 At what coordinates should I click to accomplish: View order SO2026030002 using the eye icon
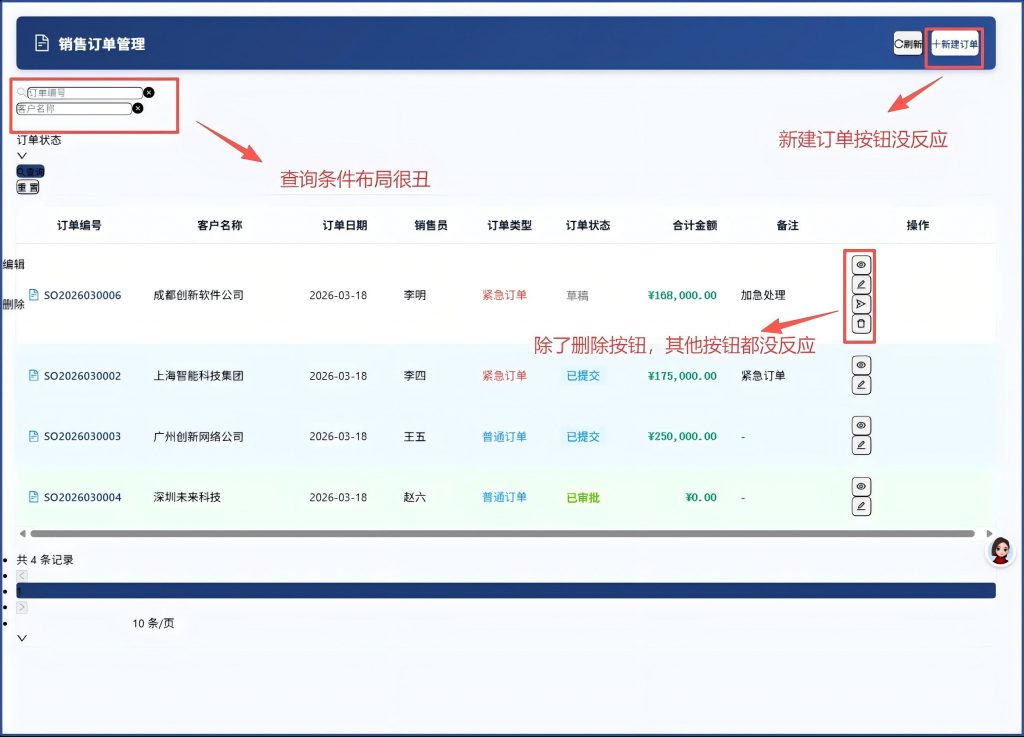[x=861, y=366]
